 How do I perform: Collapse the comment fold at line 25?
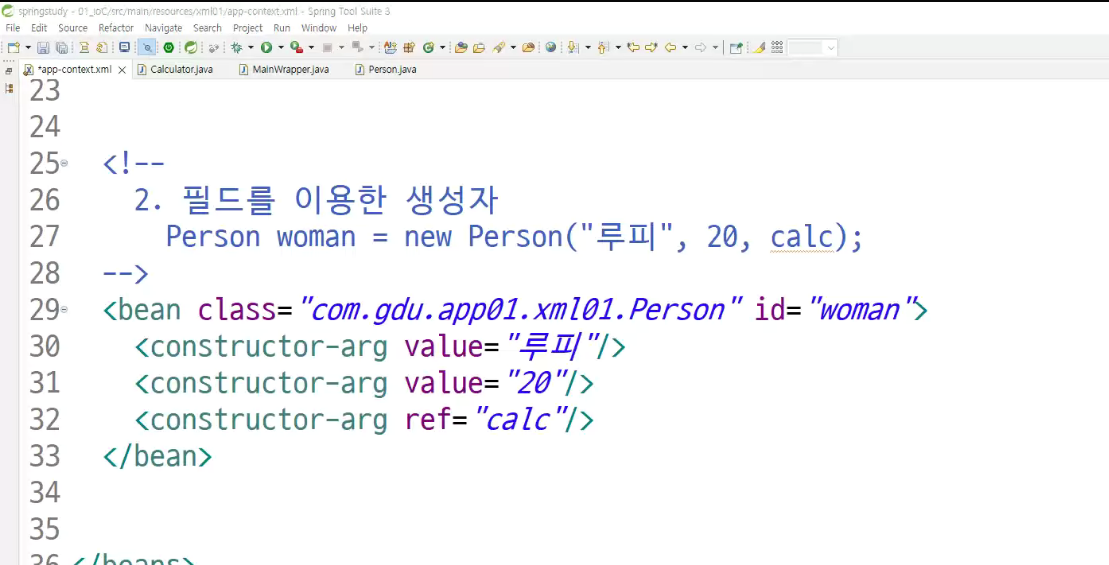pos(64,163)
